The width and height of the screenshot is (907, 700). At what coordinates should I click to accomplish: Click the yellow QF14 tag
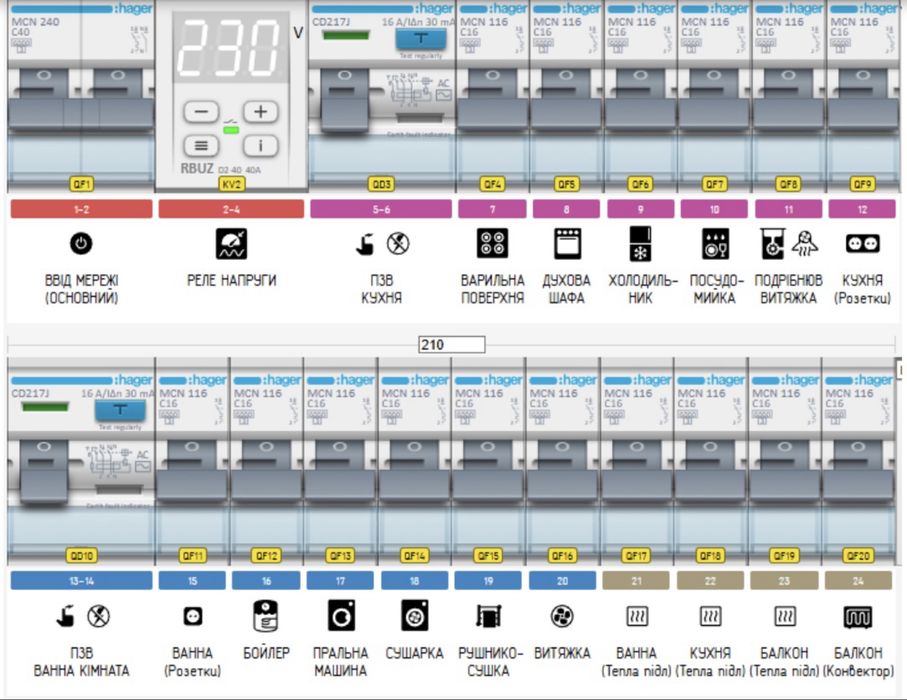point(415,555)
